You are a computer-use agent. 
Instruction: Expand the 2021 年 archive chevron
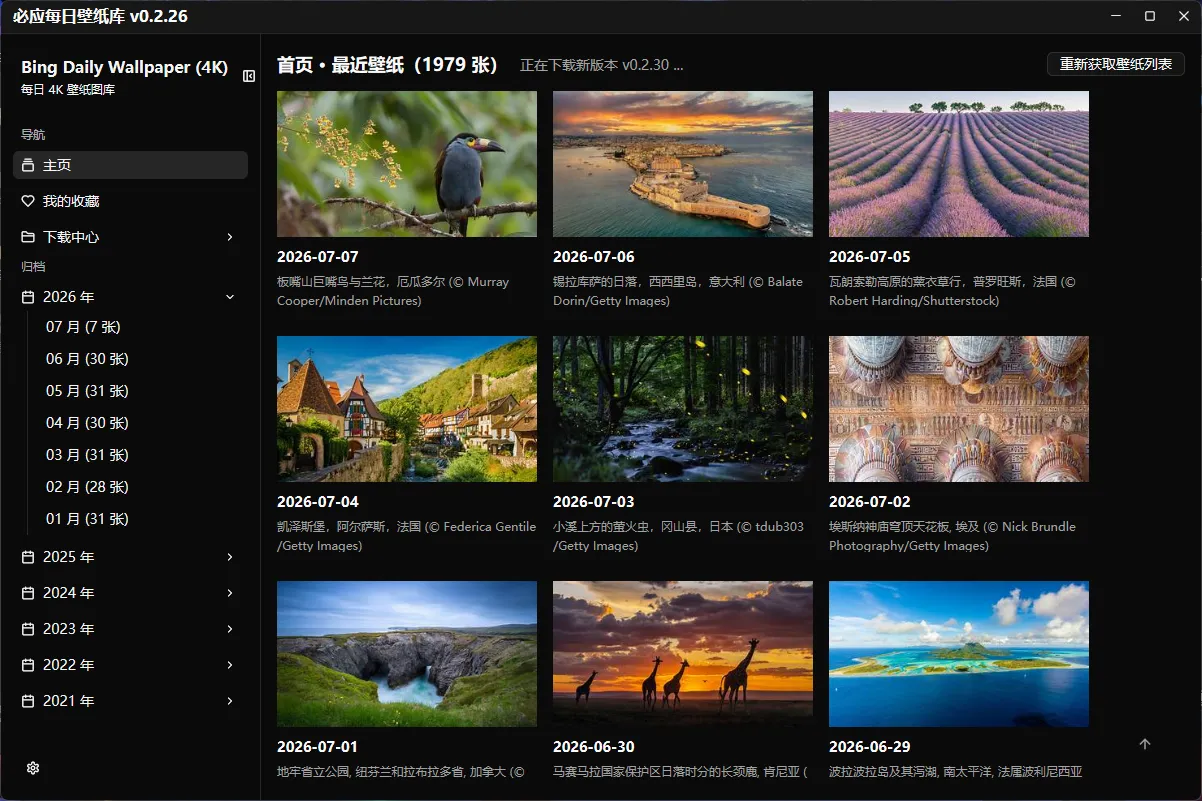tap(230, 701)
